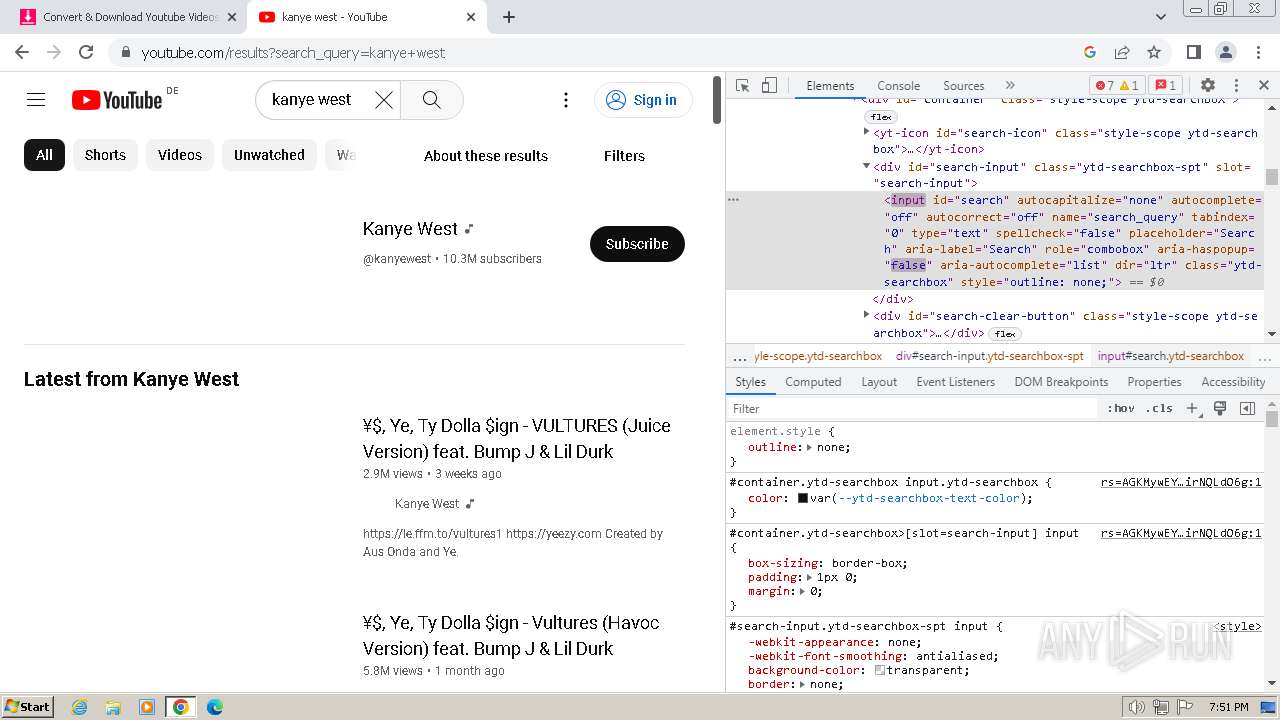Switch to Convert & Download Youtube tab

[x=130, y=17]
